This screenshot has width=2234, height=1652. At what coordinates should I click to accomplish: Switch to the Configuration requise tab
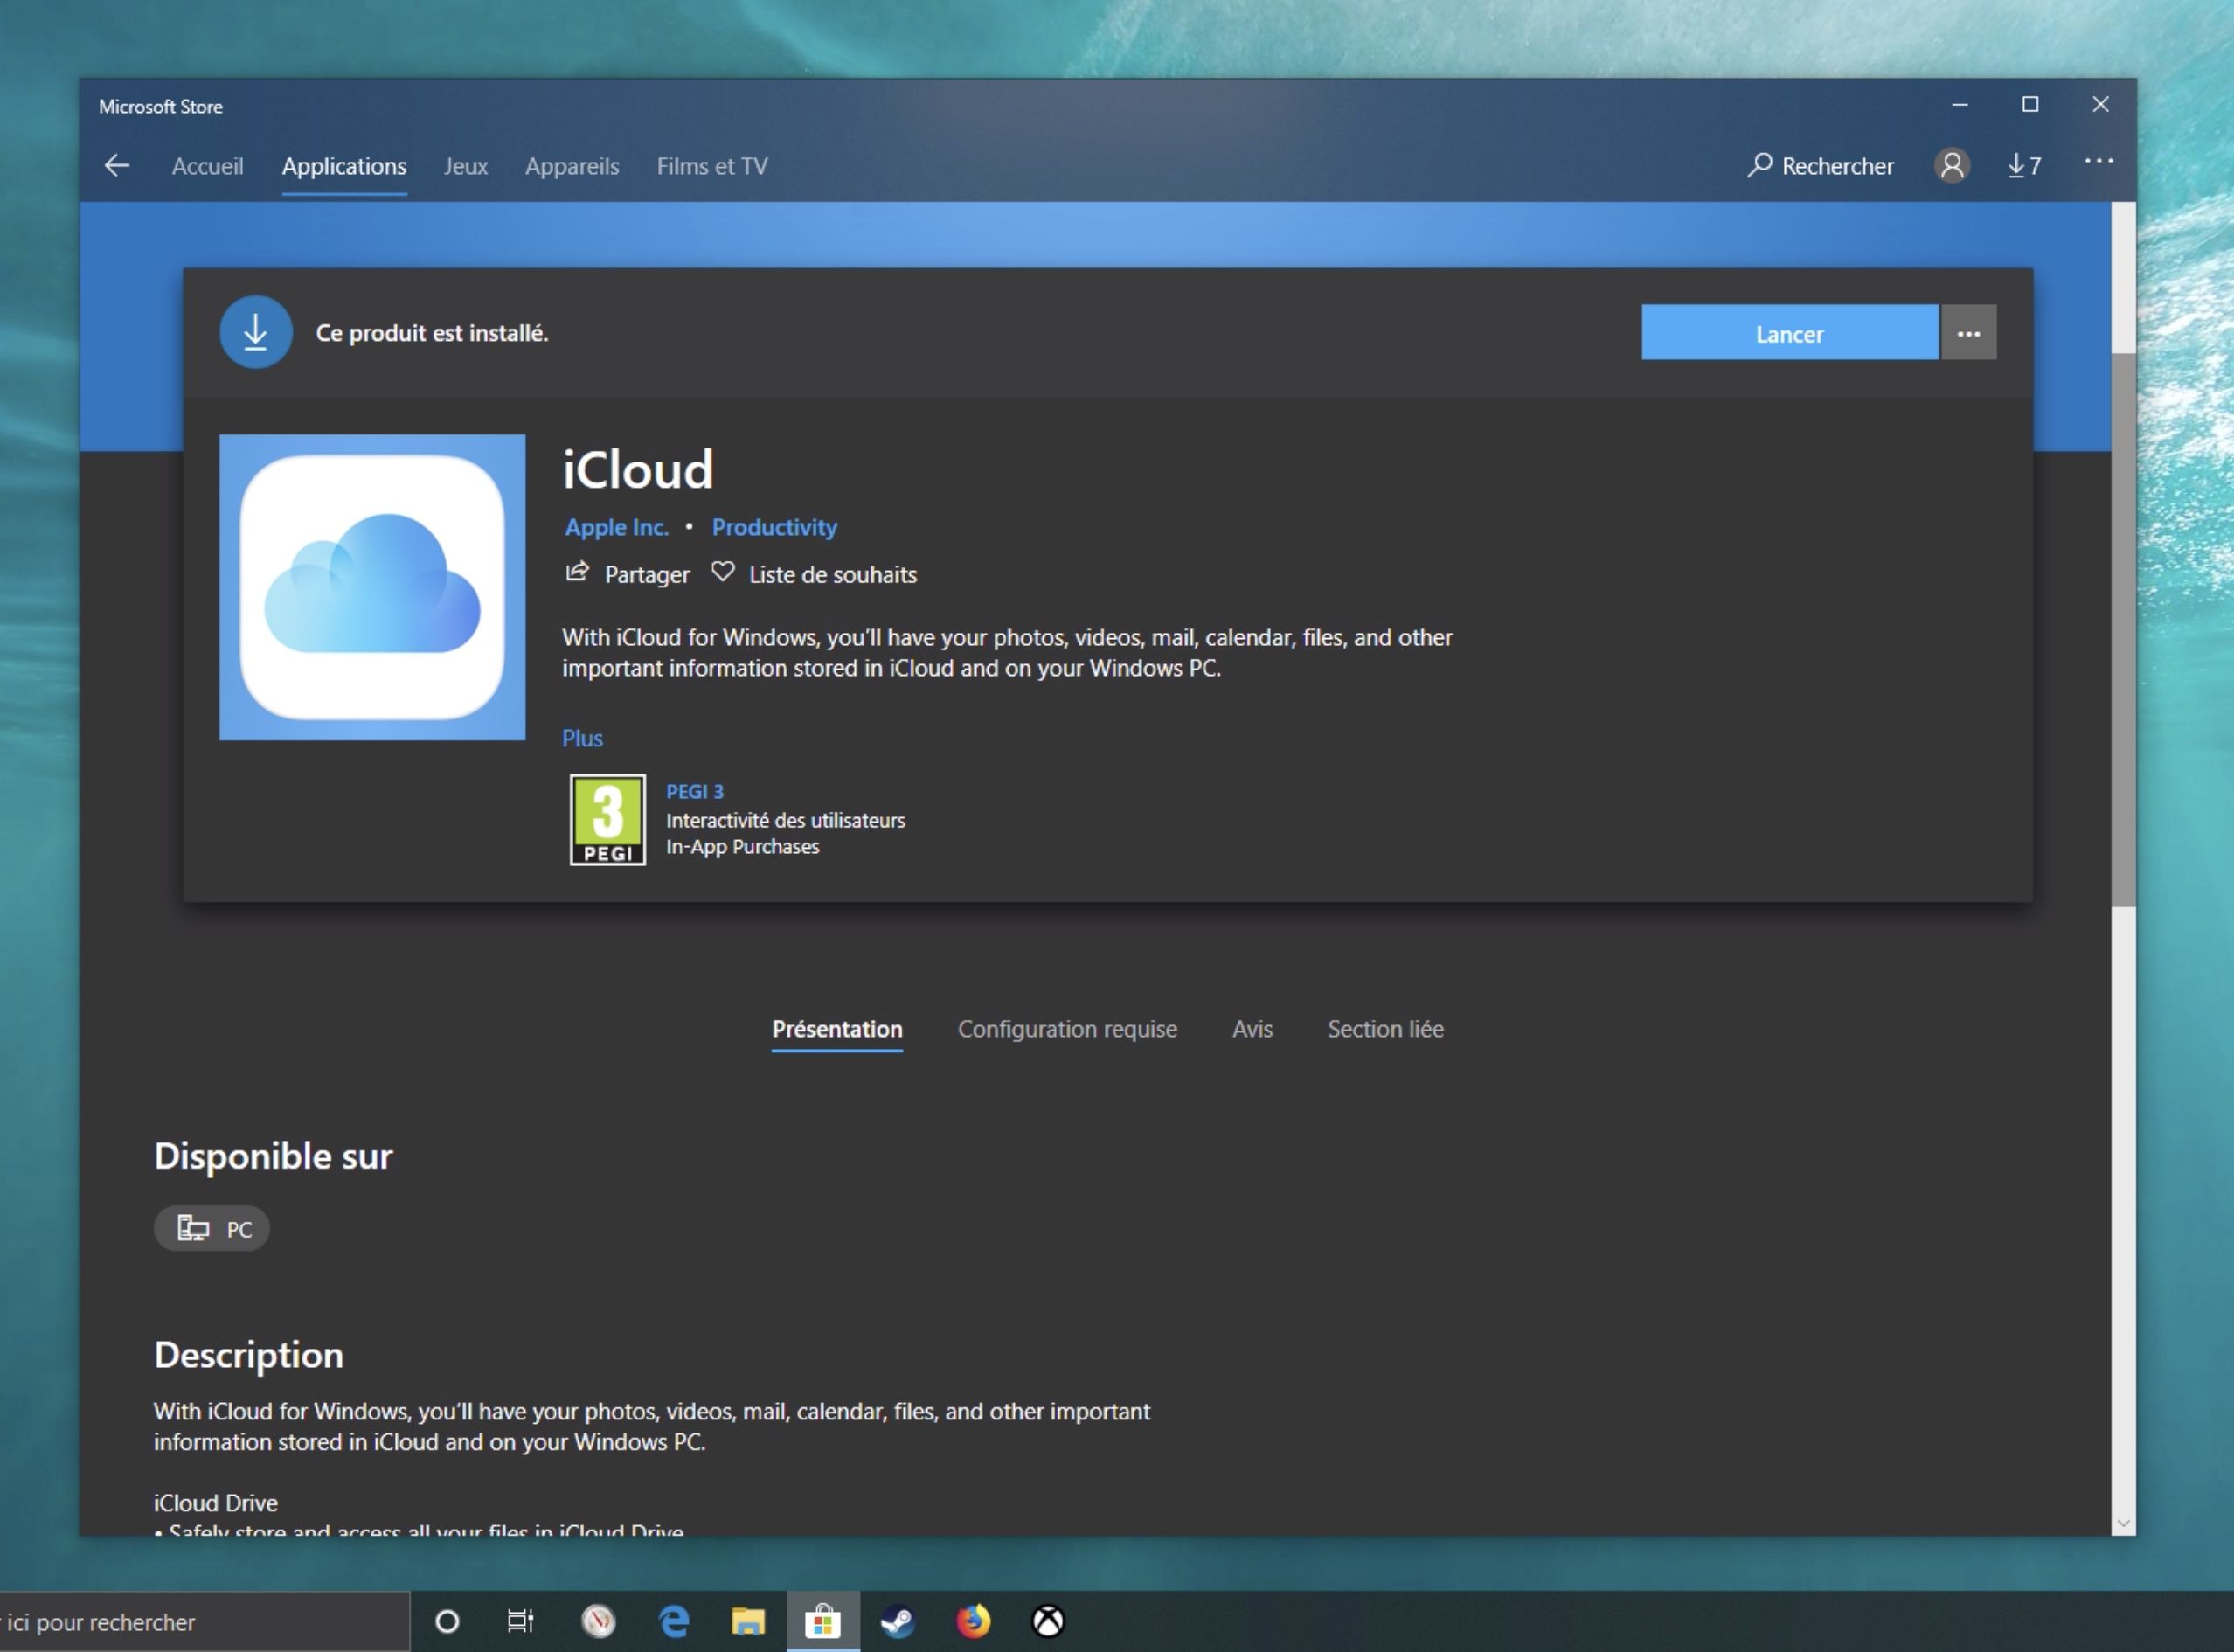point(1067,1029)
